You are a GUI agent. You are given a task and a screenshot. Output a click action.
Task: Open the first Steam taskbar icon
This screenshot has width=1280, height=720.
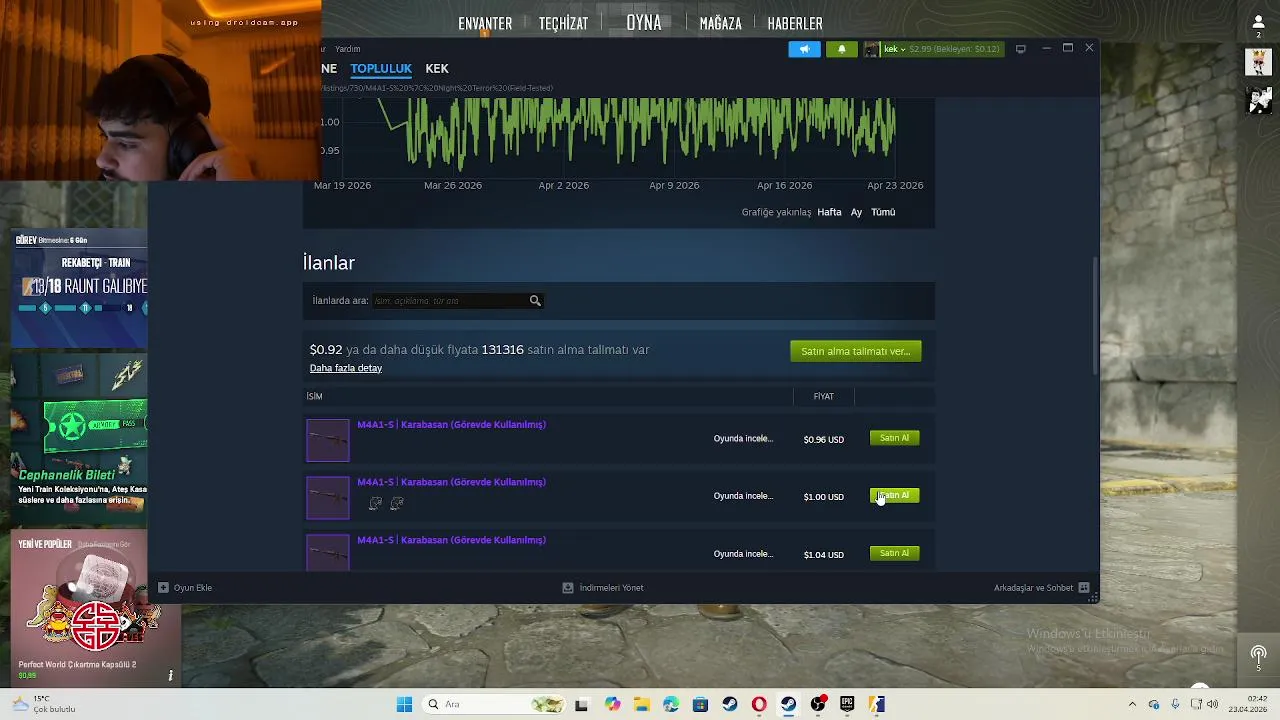[x=730, y=704]
